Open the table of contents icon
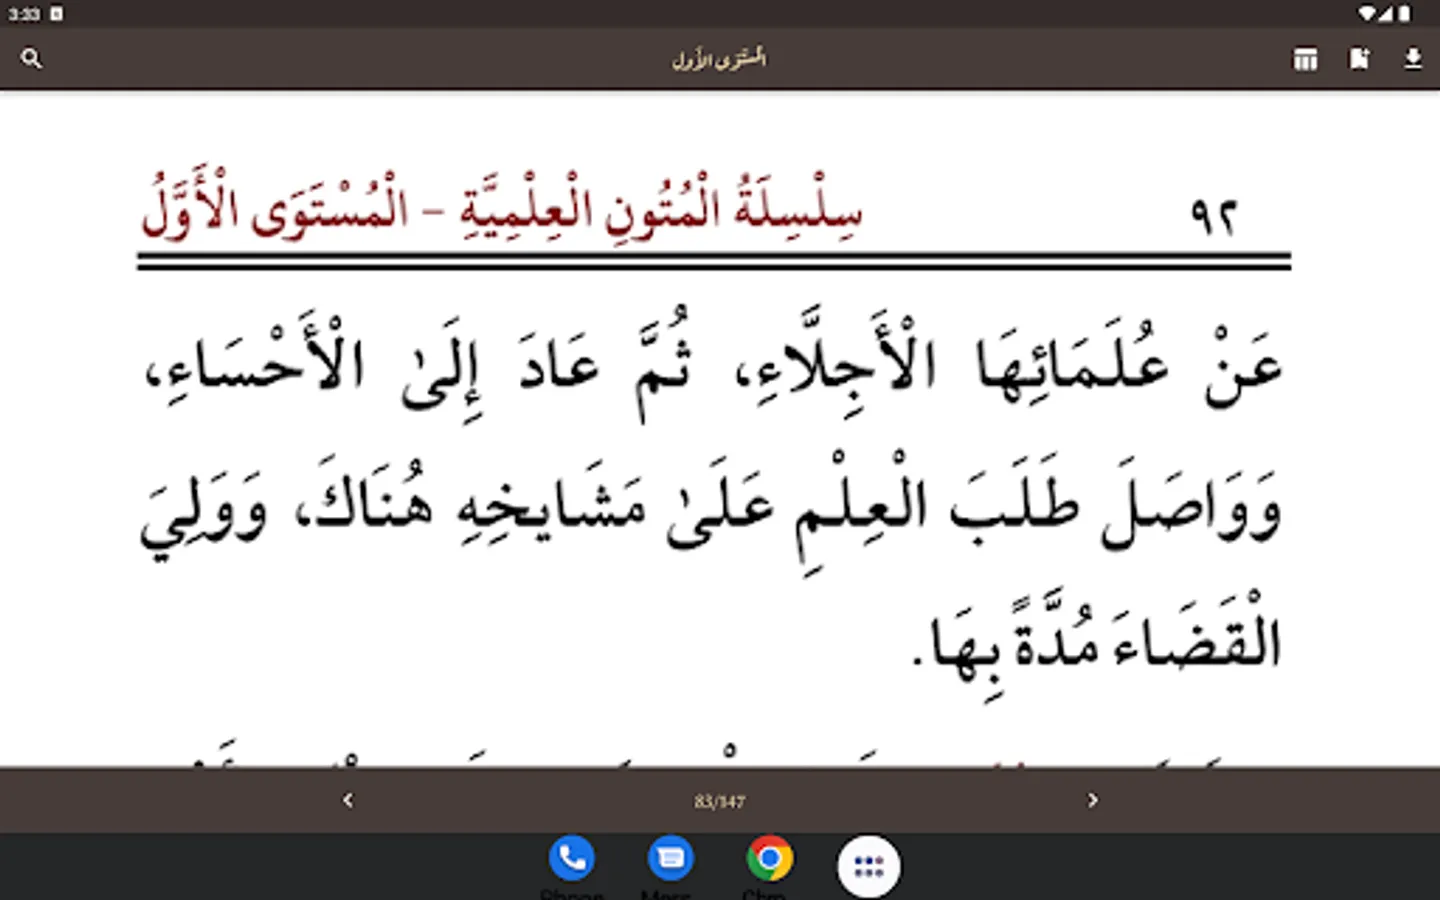This screenshot has height=900, width=1440. (x=1305, y=59)
